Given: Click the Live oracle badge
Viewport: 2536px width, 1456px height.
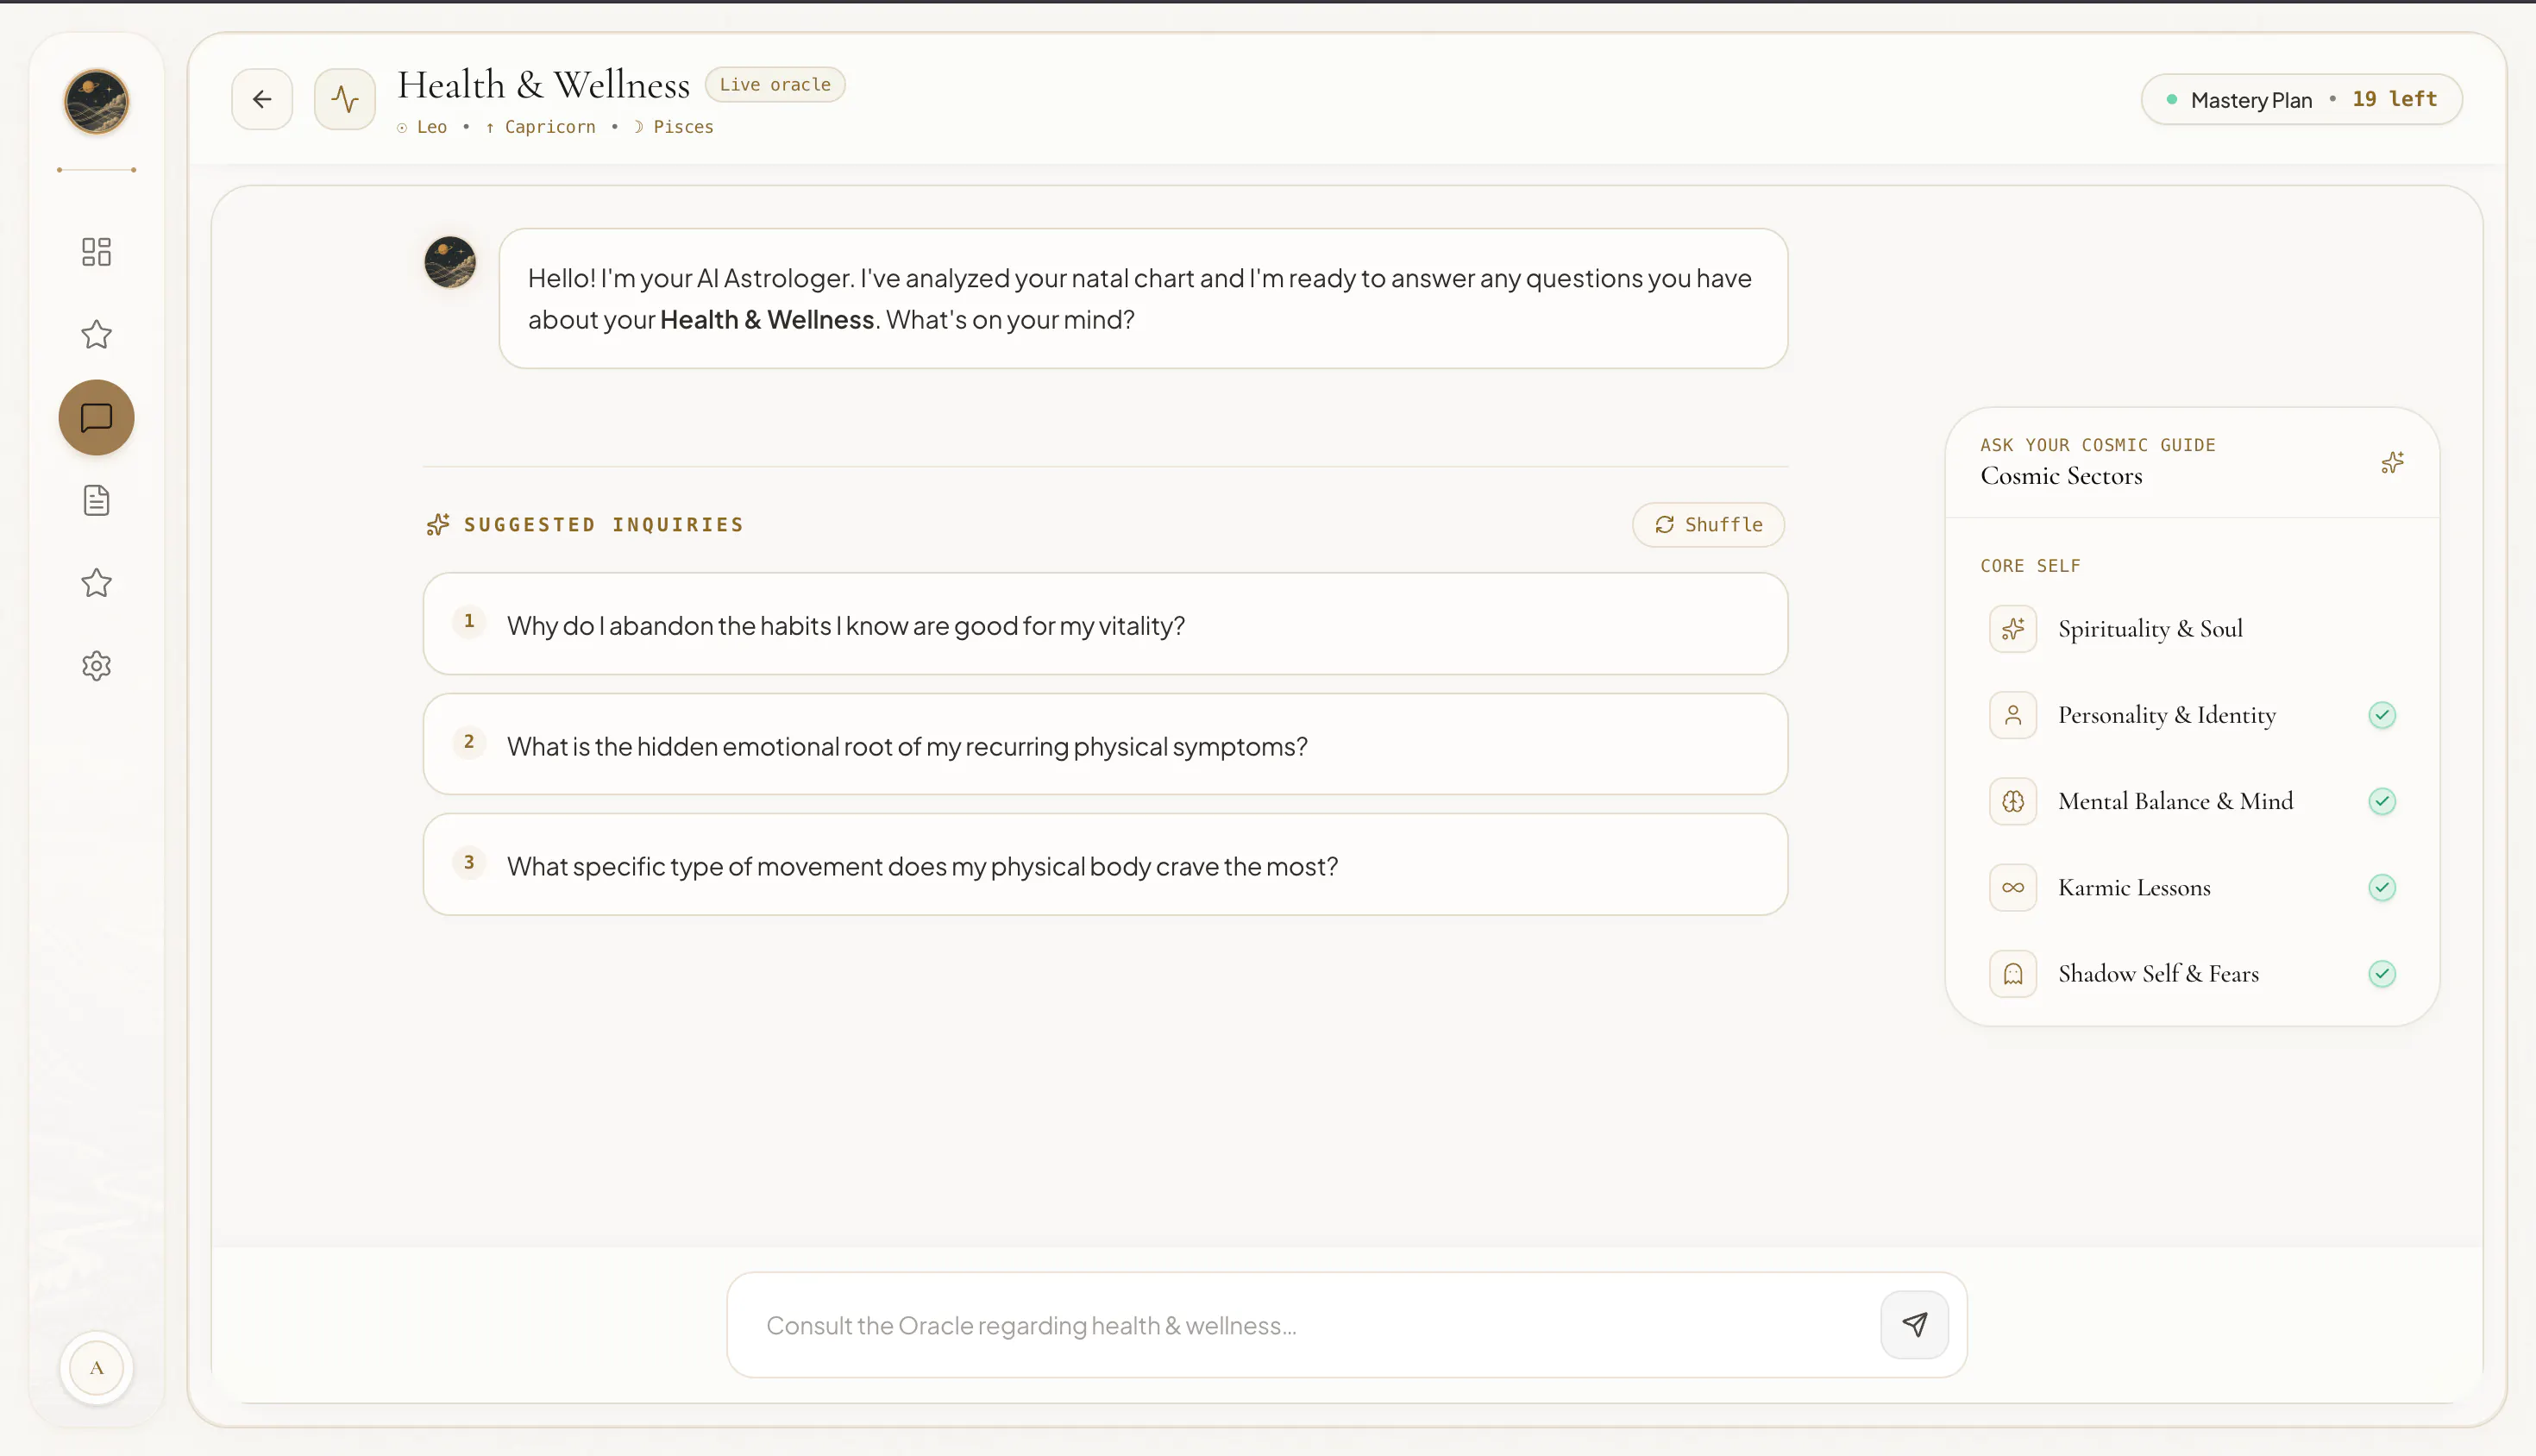Looking at the screenshot, I should pyautogui.click(x=775, y=84).
